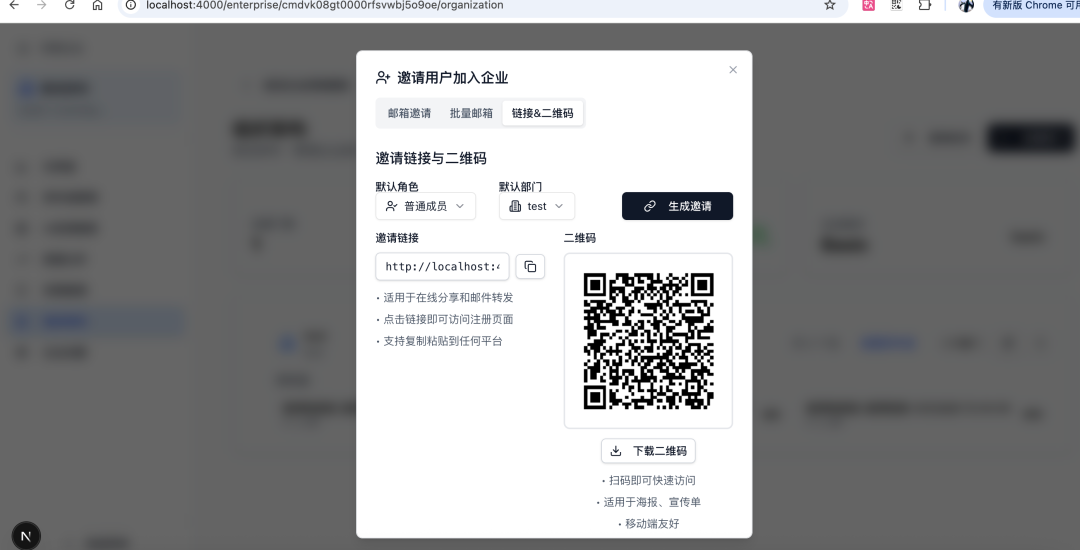1080x550 pixels.
Task: Click the 适用于海报、宣传单 text
Action: (652, 503)
